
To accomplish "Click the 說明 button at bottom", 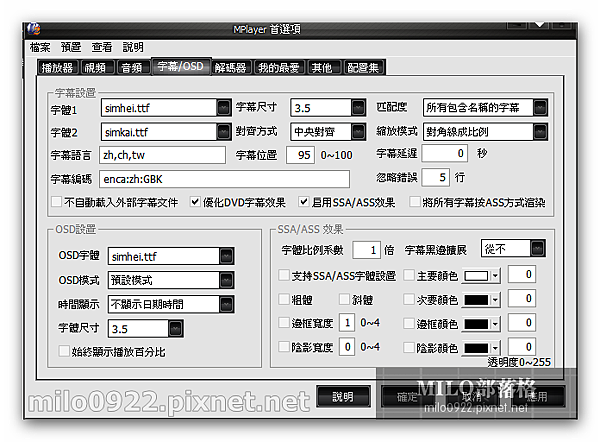I will point(343,397).
